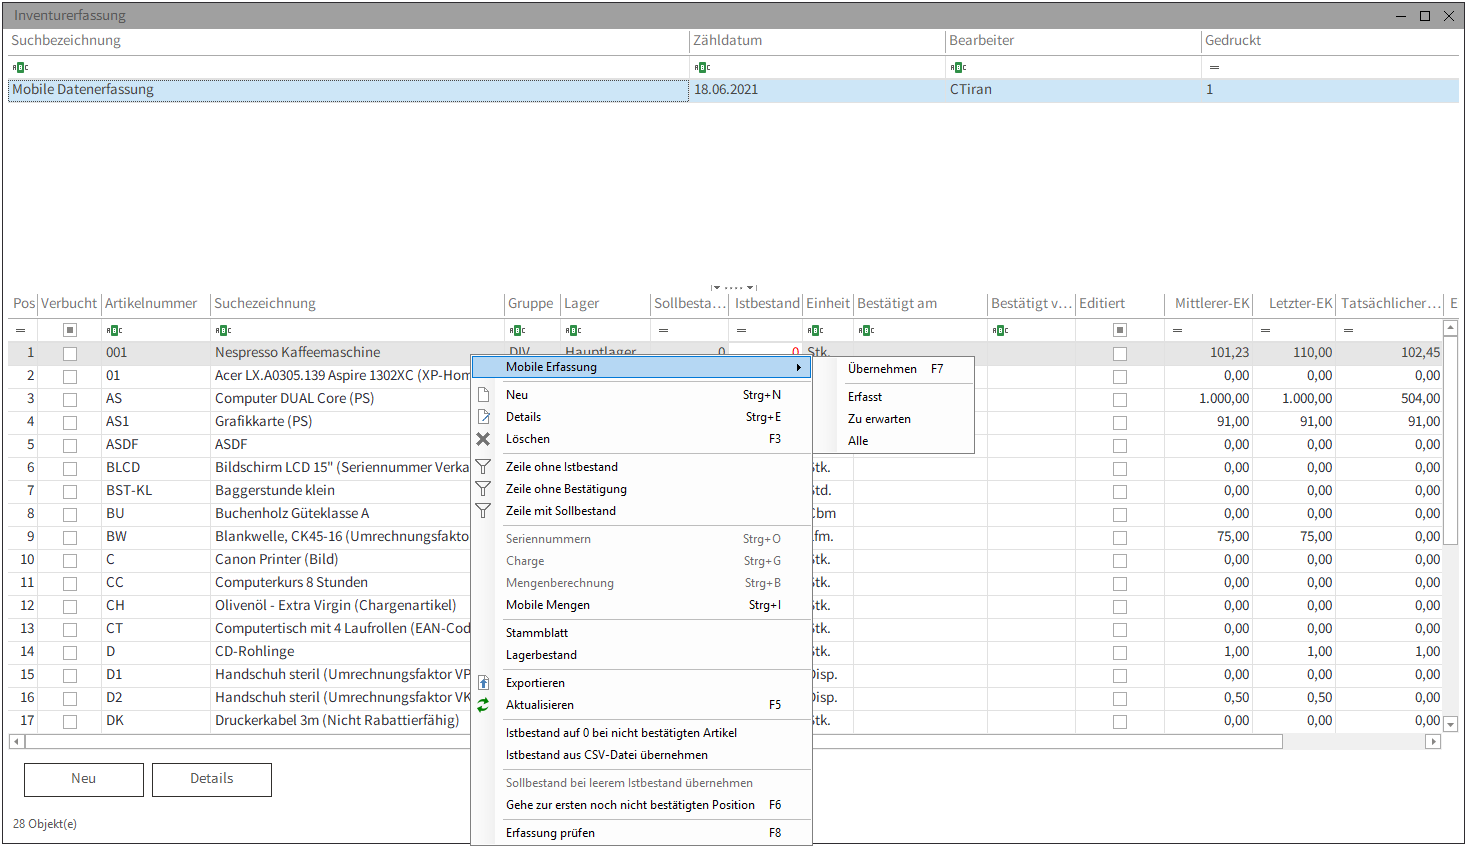Viewport: 1469px width, 849px height.
Task: Click the X delete icon beside Löschen
Action: tap(483, 439)
